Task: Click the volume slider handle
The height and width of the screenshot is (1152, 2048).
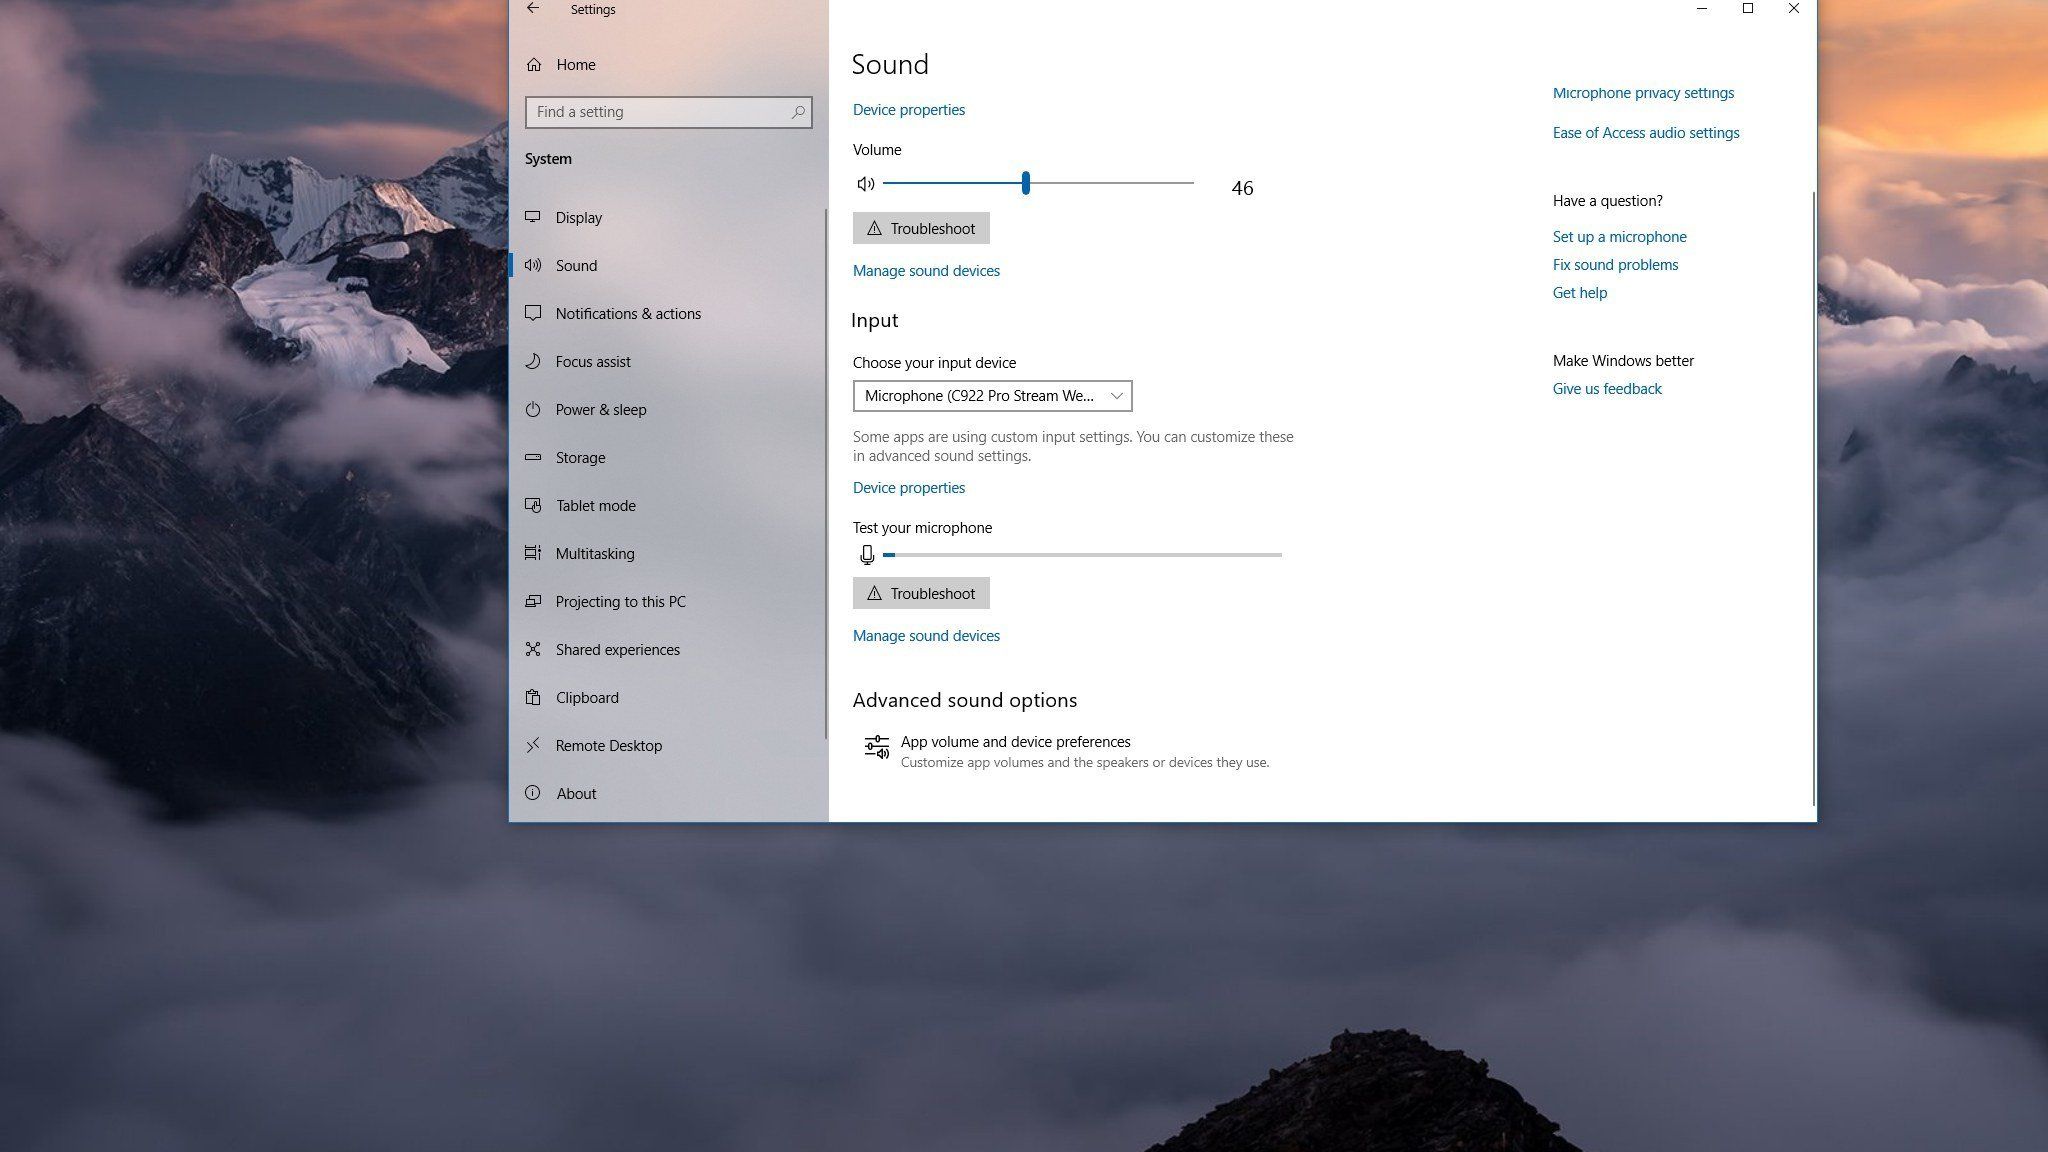Action: coord(1026,184)
